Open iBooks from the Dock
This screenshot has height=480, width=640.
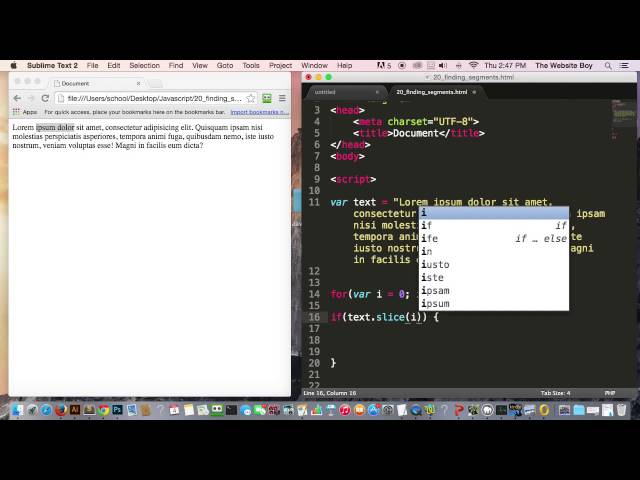[x=359, y=410]
